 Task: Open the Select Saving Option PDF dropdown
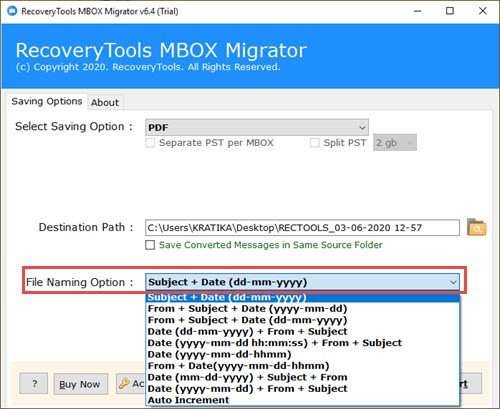click(x=257, y=127)
